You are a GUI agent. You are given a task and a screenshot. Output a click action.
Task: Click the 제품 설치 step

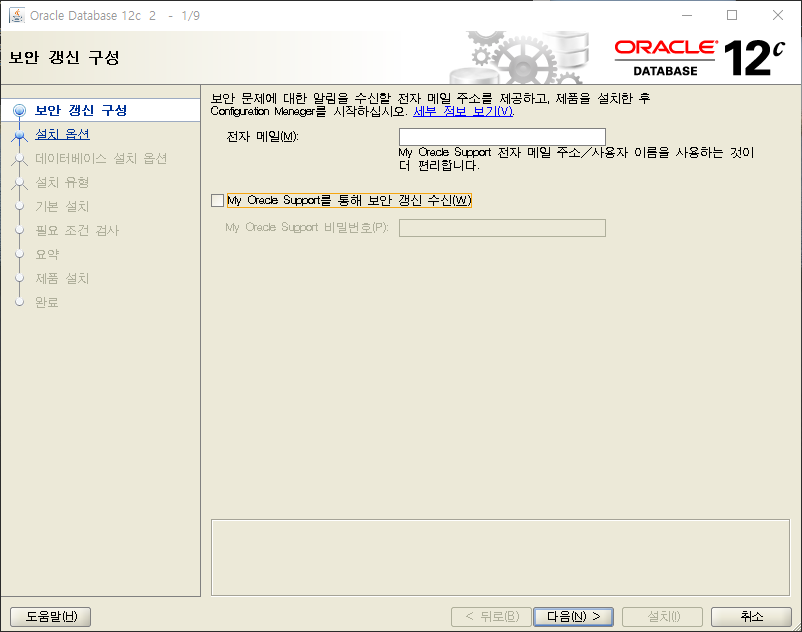click(62, 279)
